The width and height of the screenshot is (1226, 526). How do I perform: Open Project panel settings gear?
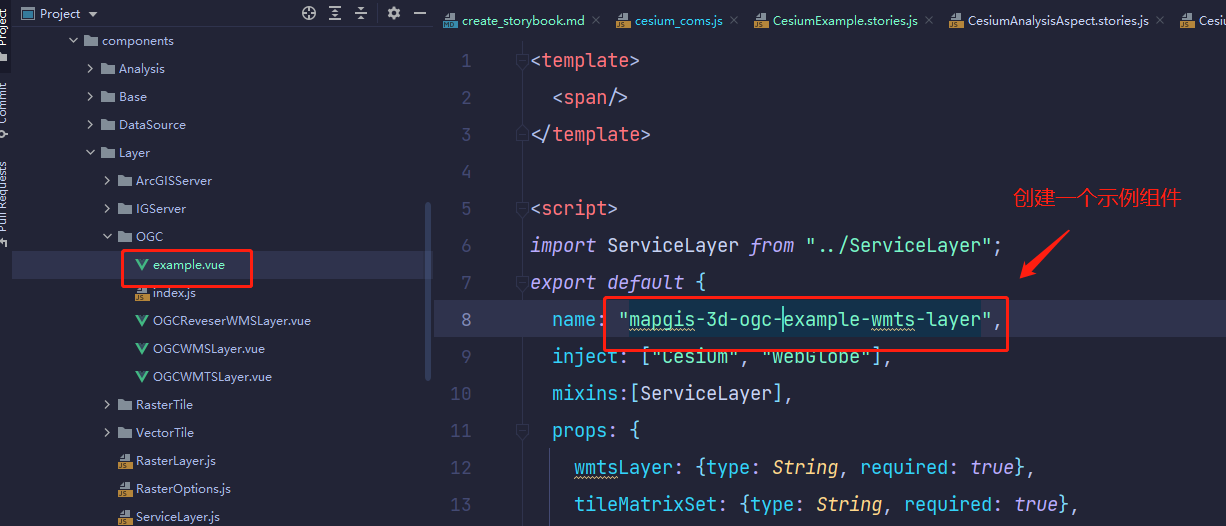[x=393, y=13]
